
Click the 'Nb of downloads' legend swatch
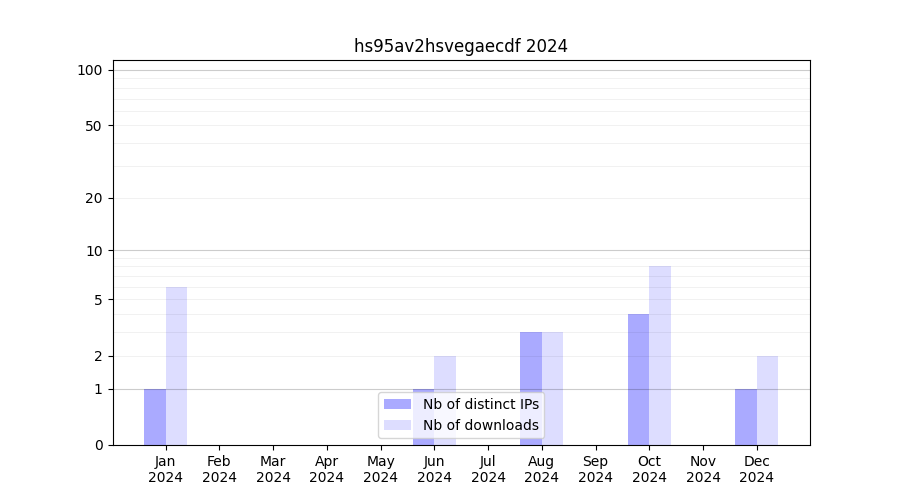click(397, 425)
